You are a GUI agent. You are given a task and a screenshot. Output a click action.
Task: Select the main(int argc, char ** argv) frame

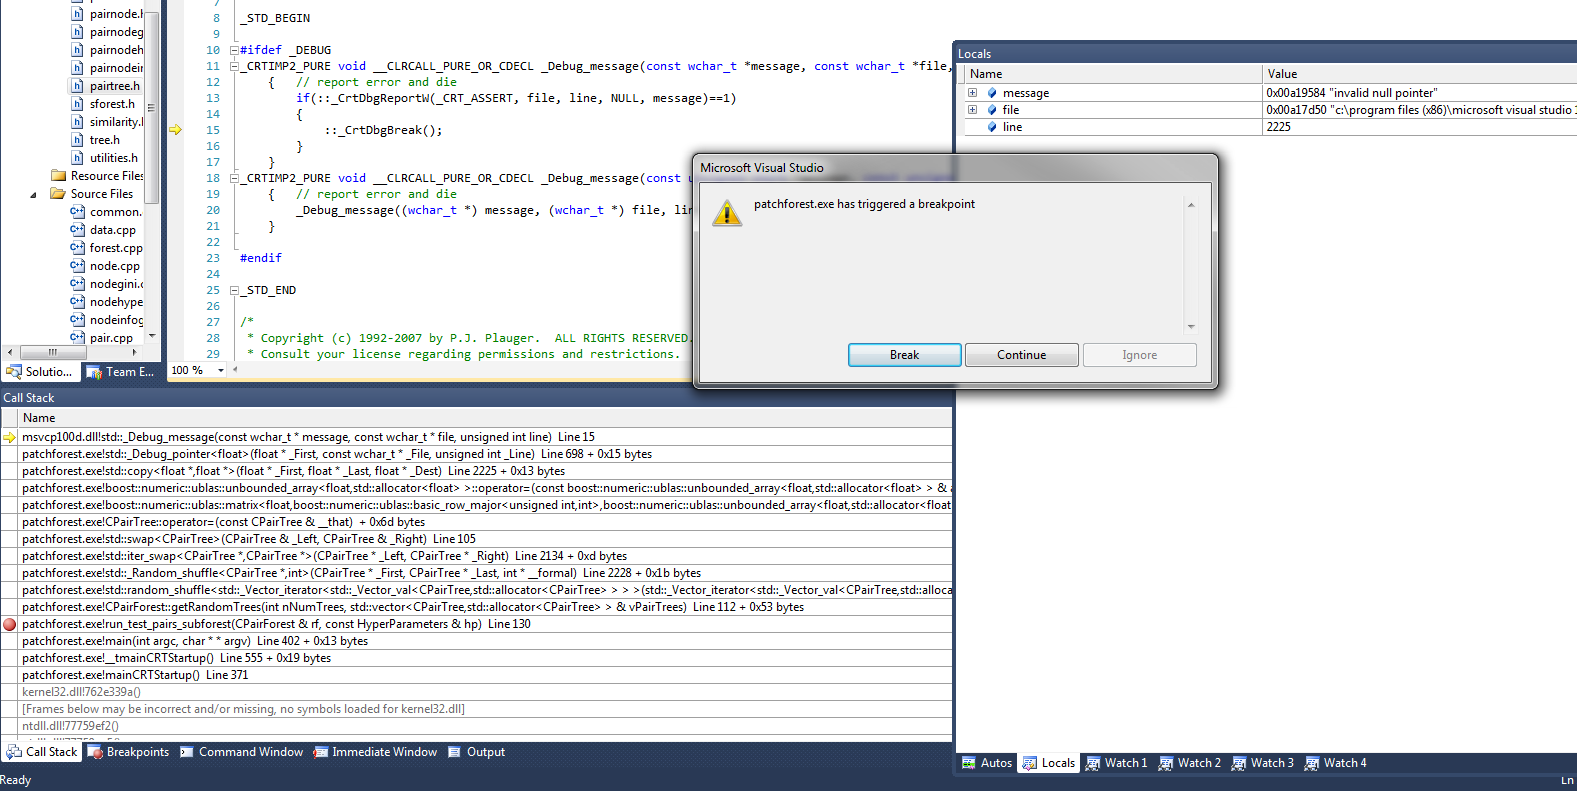point(477,641)
